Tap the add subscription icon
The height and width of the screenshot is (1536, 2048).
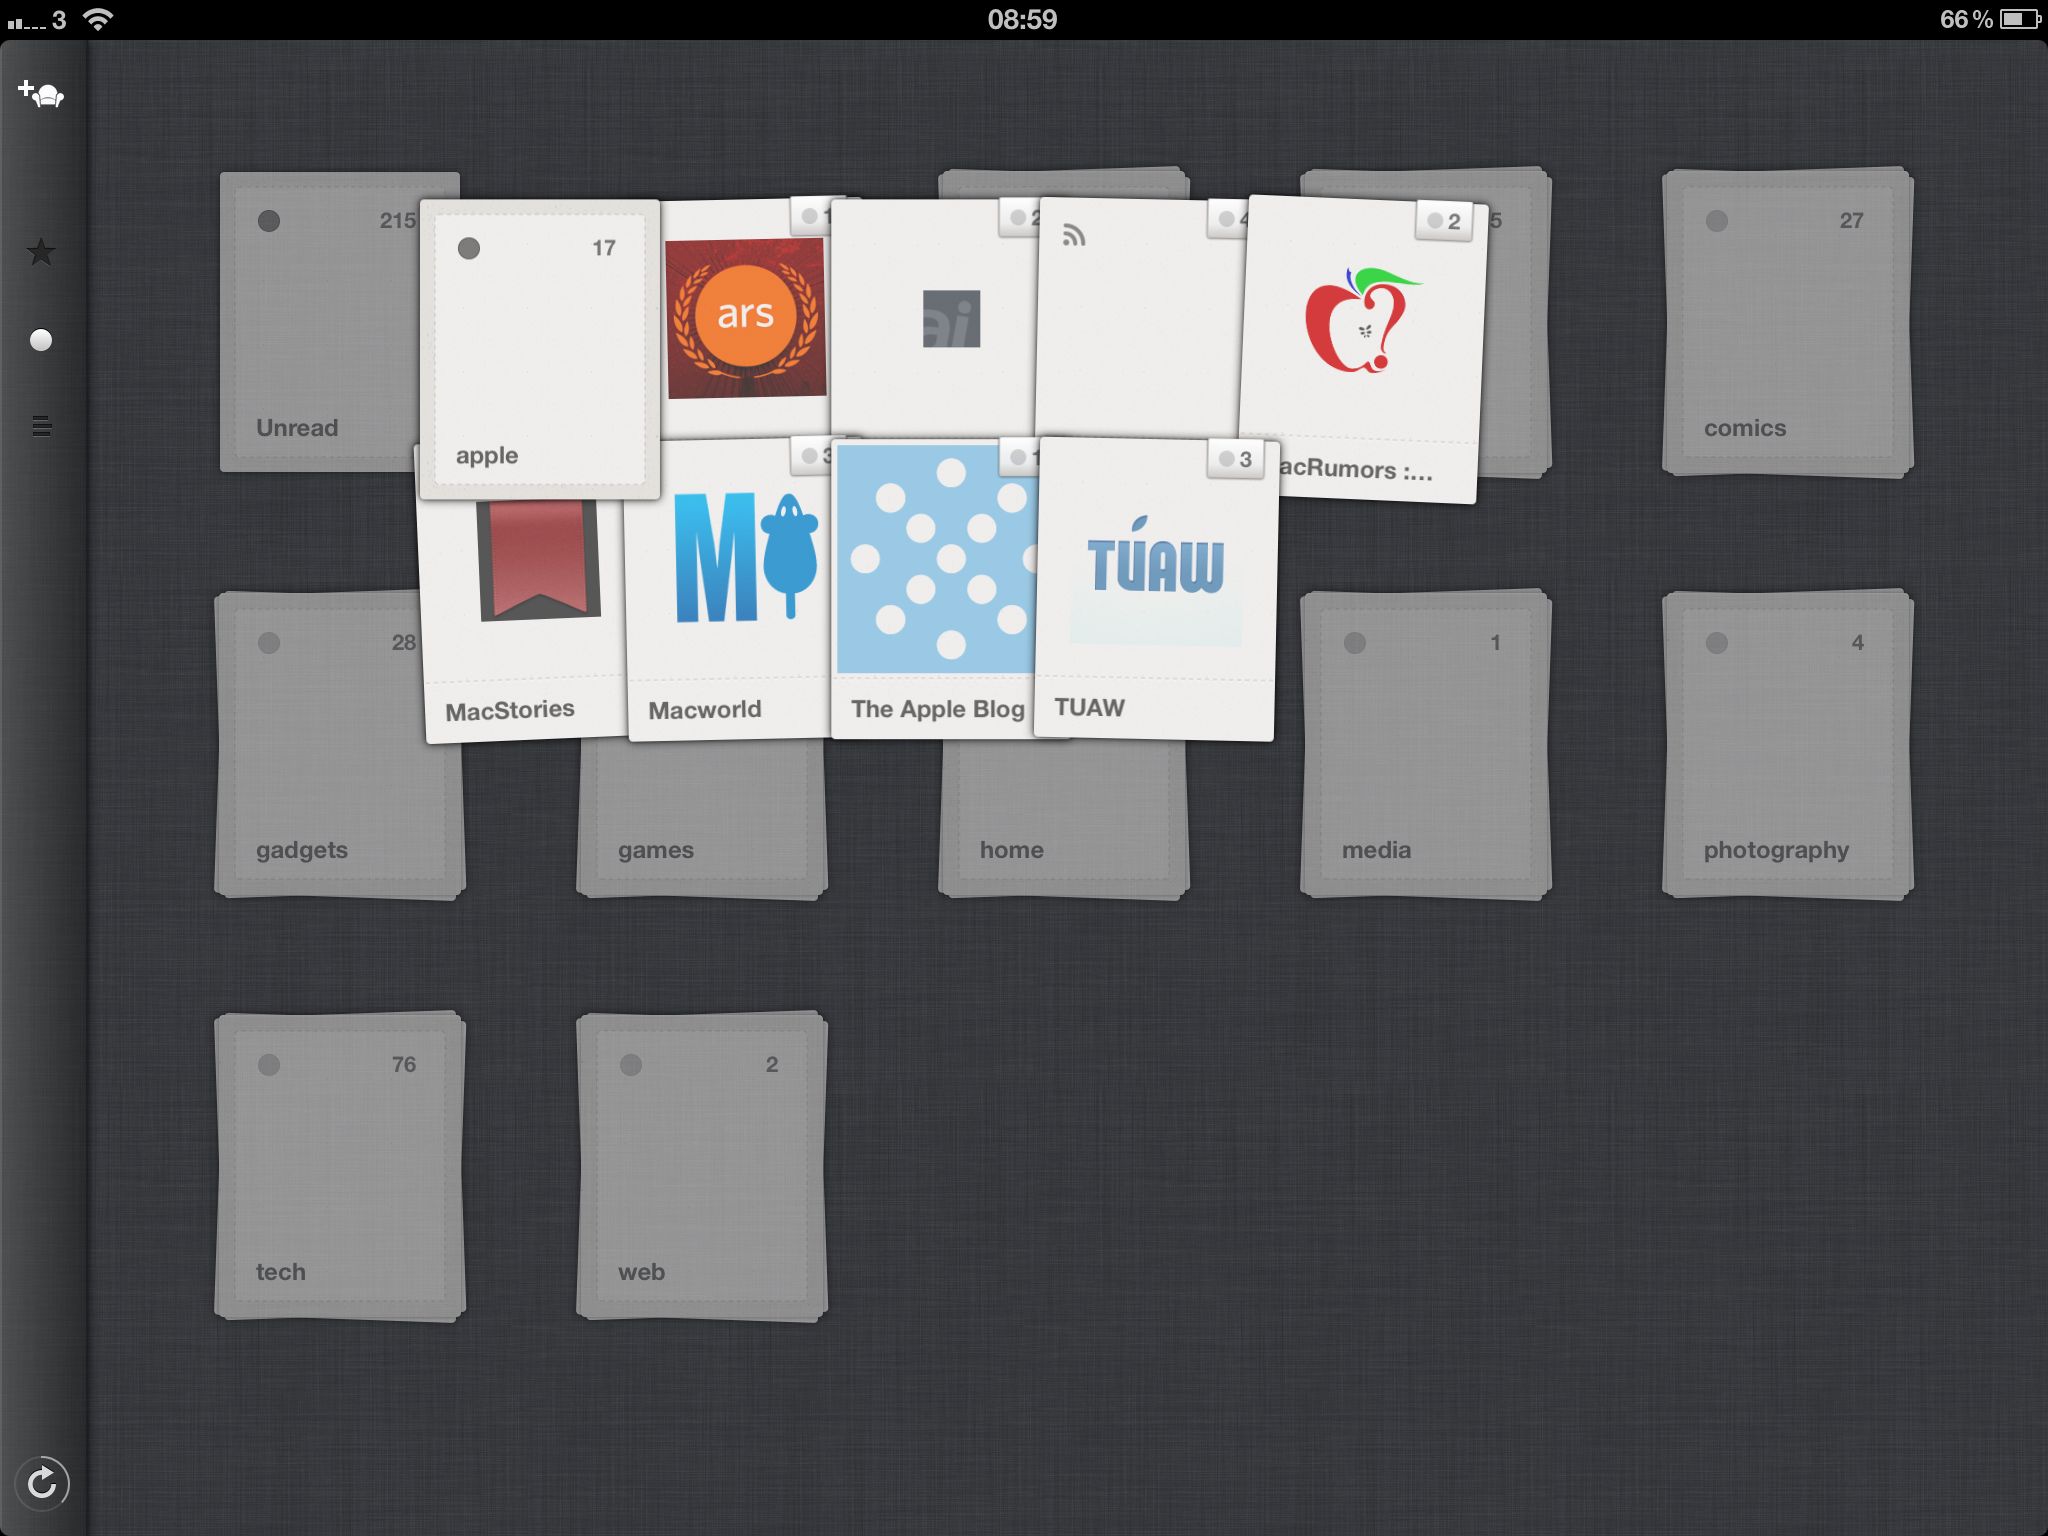(x=41, y=94)
